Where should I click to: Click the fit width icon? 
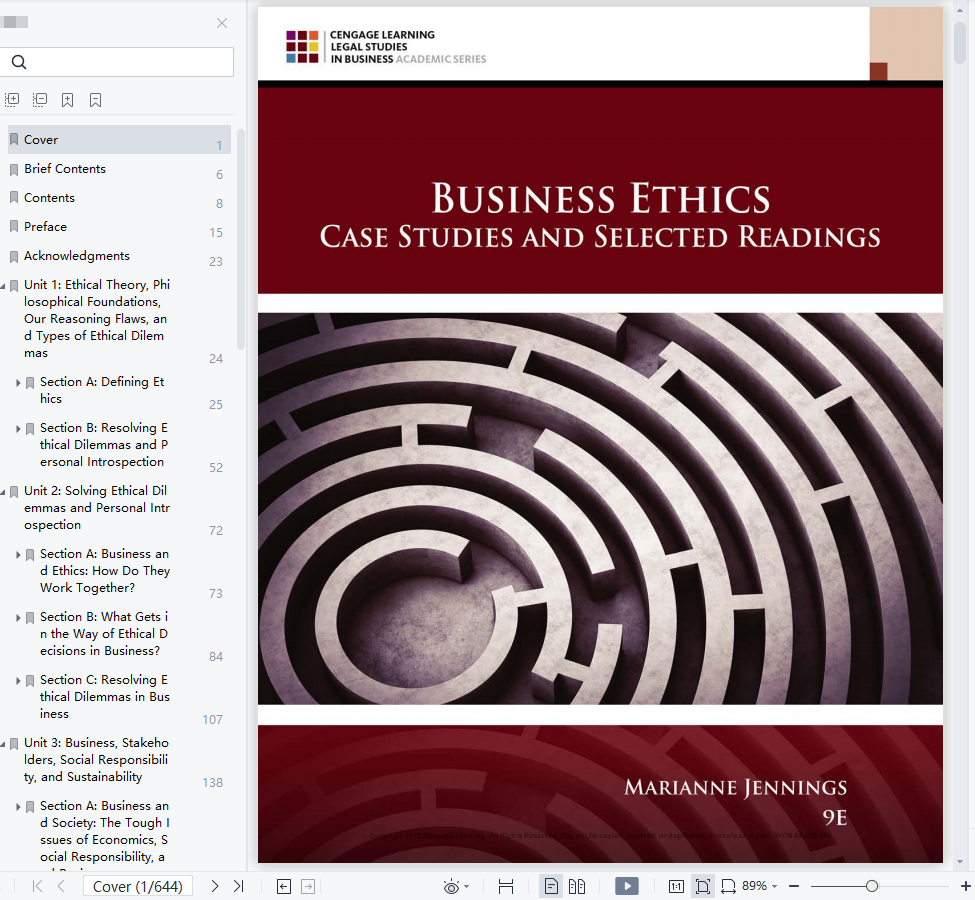[506, 886]
